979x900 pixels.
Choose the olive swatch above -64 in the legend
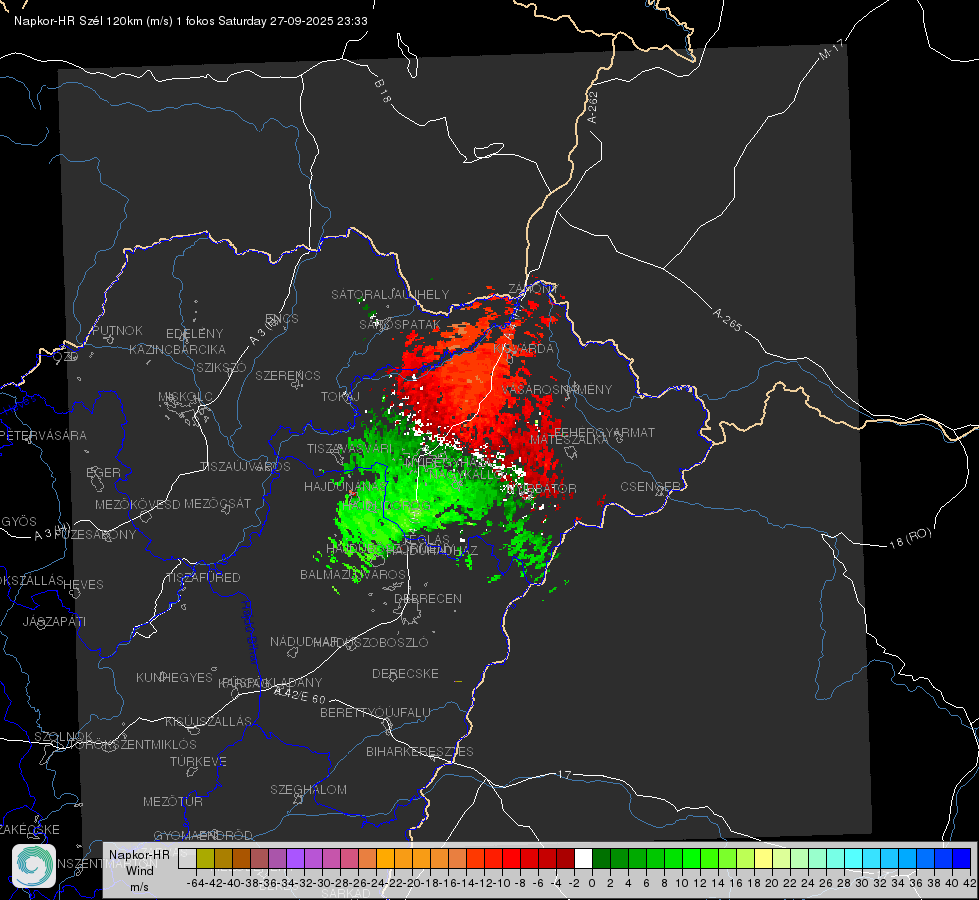click(205, 859)
